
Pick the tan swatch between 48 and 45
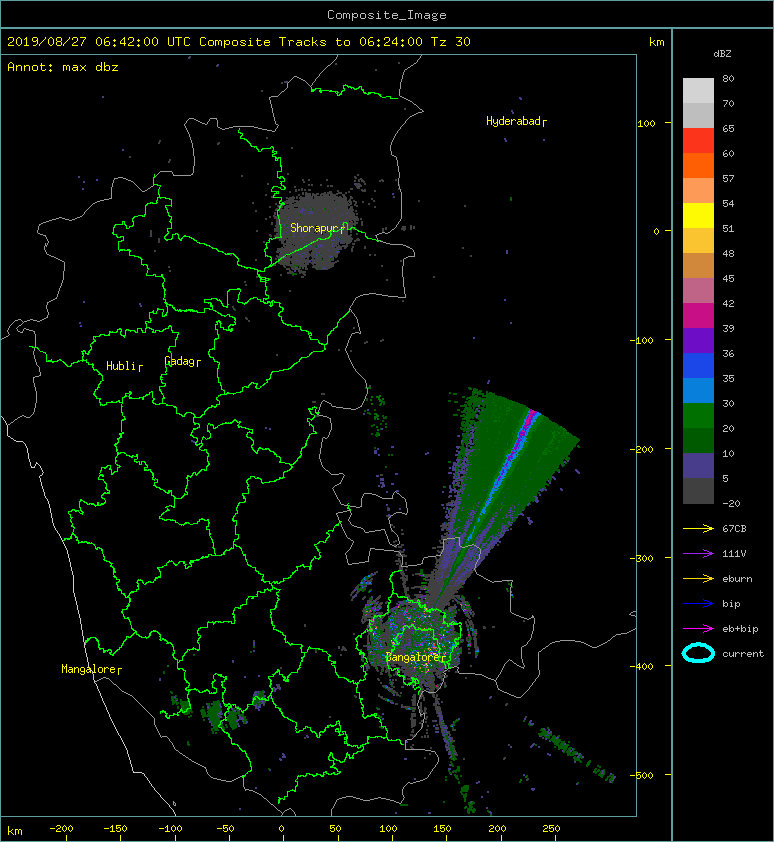(698, 266)
